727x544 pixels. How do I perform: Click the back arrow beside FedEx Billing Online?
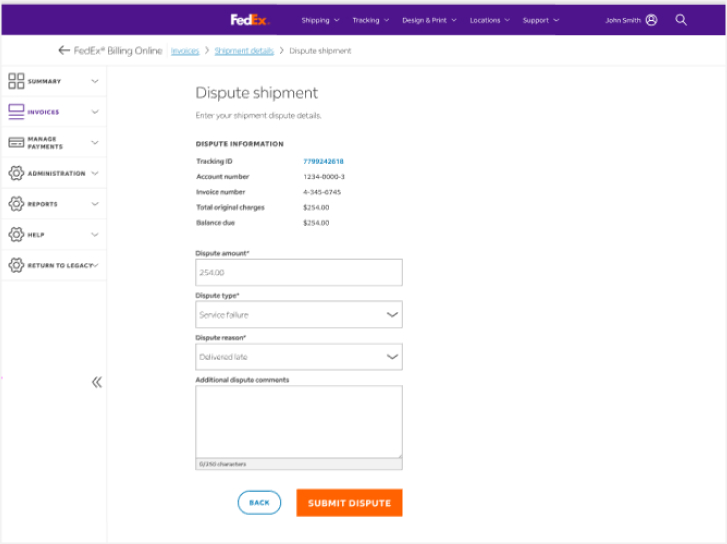pos(64,50)
